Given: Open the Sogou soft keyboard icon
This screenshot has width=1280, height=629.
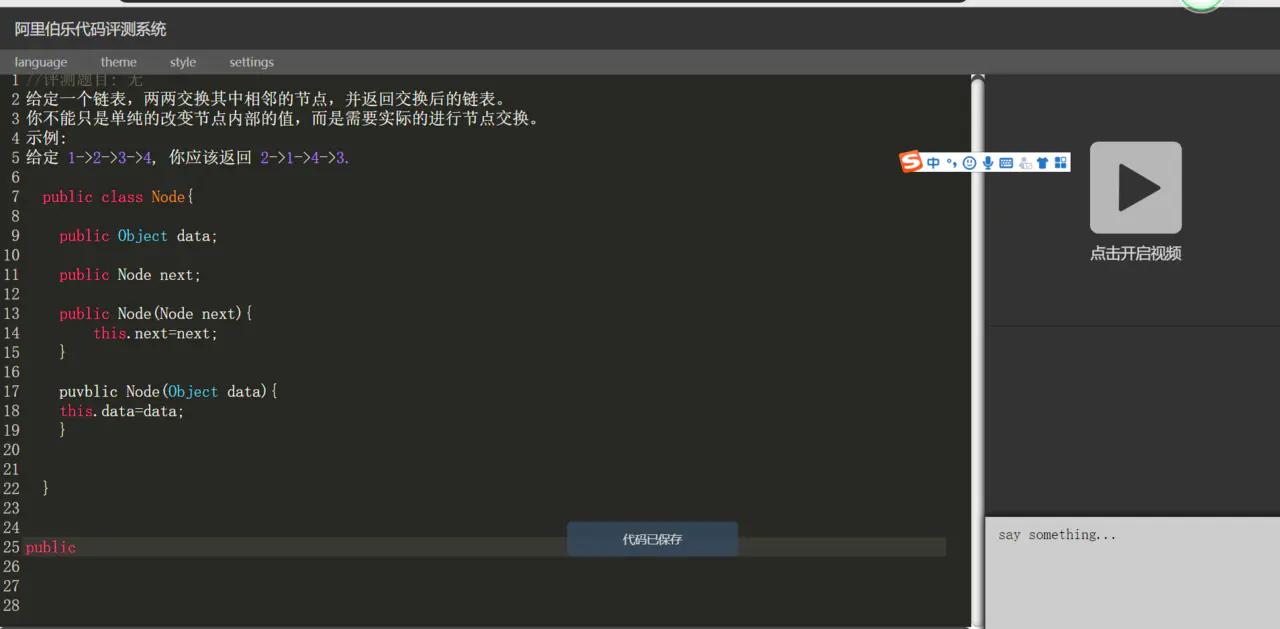Looking at the screenshot, I should 1006,163.
